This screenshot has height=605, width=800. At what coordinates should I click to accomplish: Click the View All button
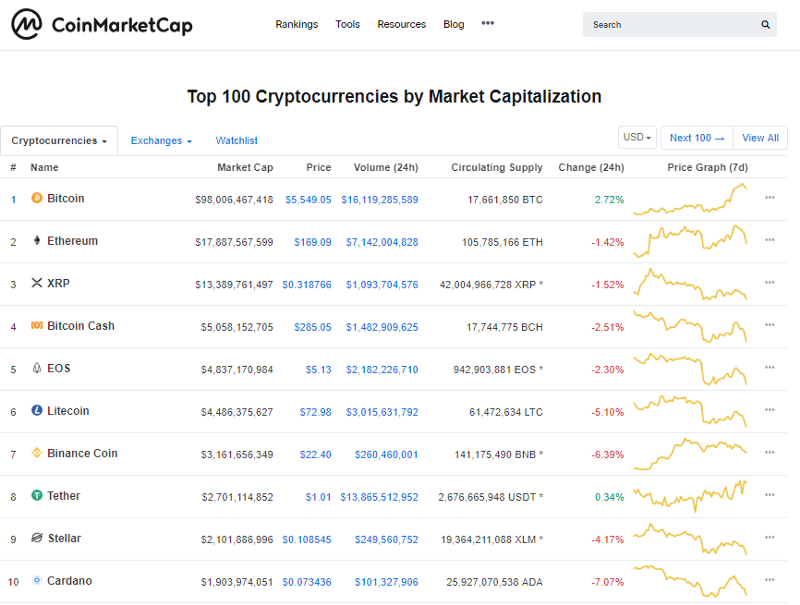pyautogui.click(x=760, y=138)
